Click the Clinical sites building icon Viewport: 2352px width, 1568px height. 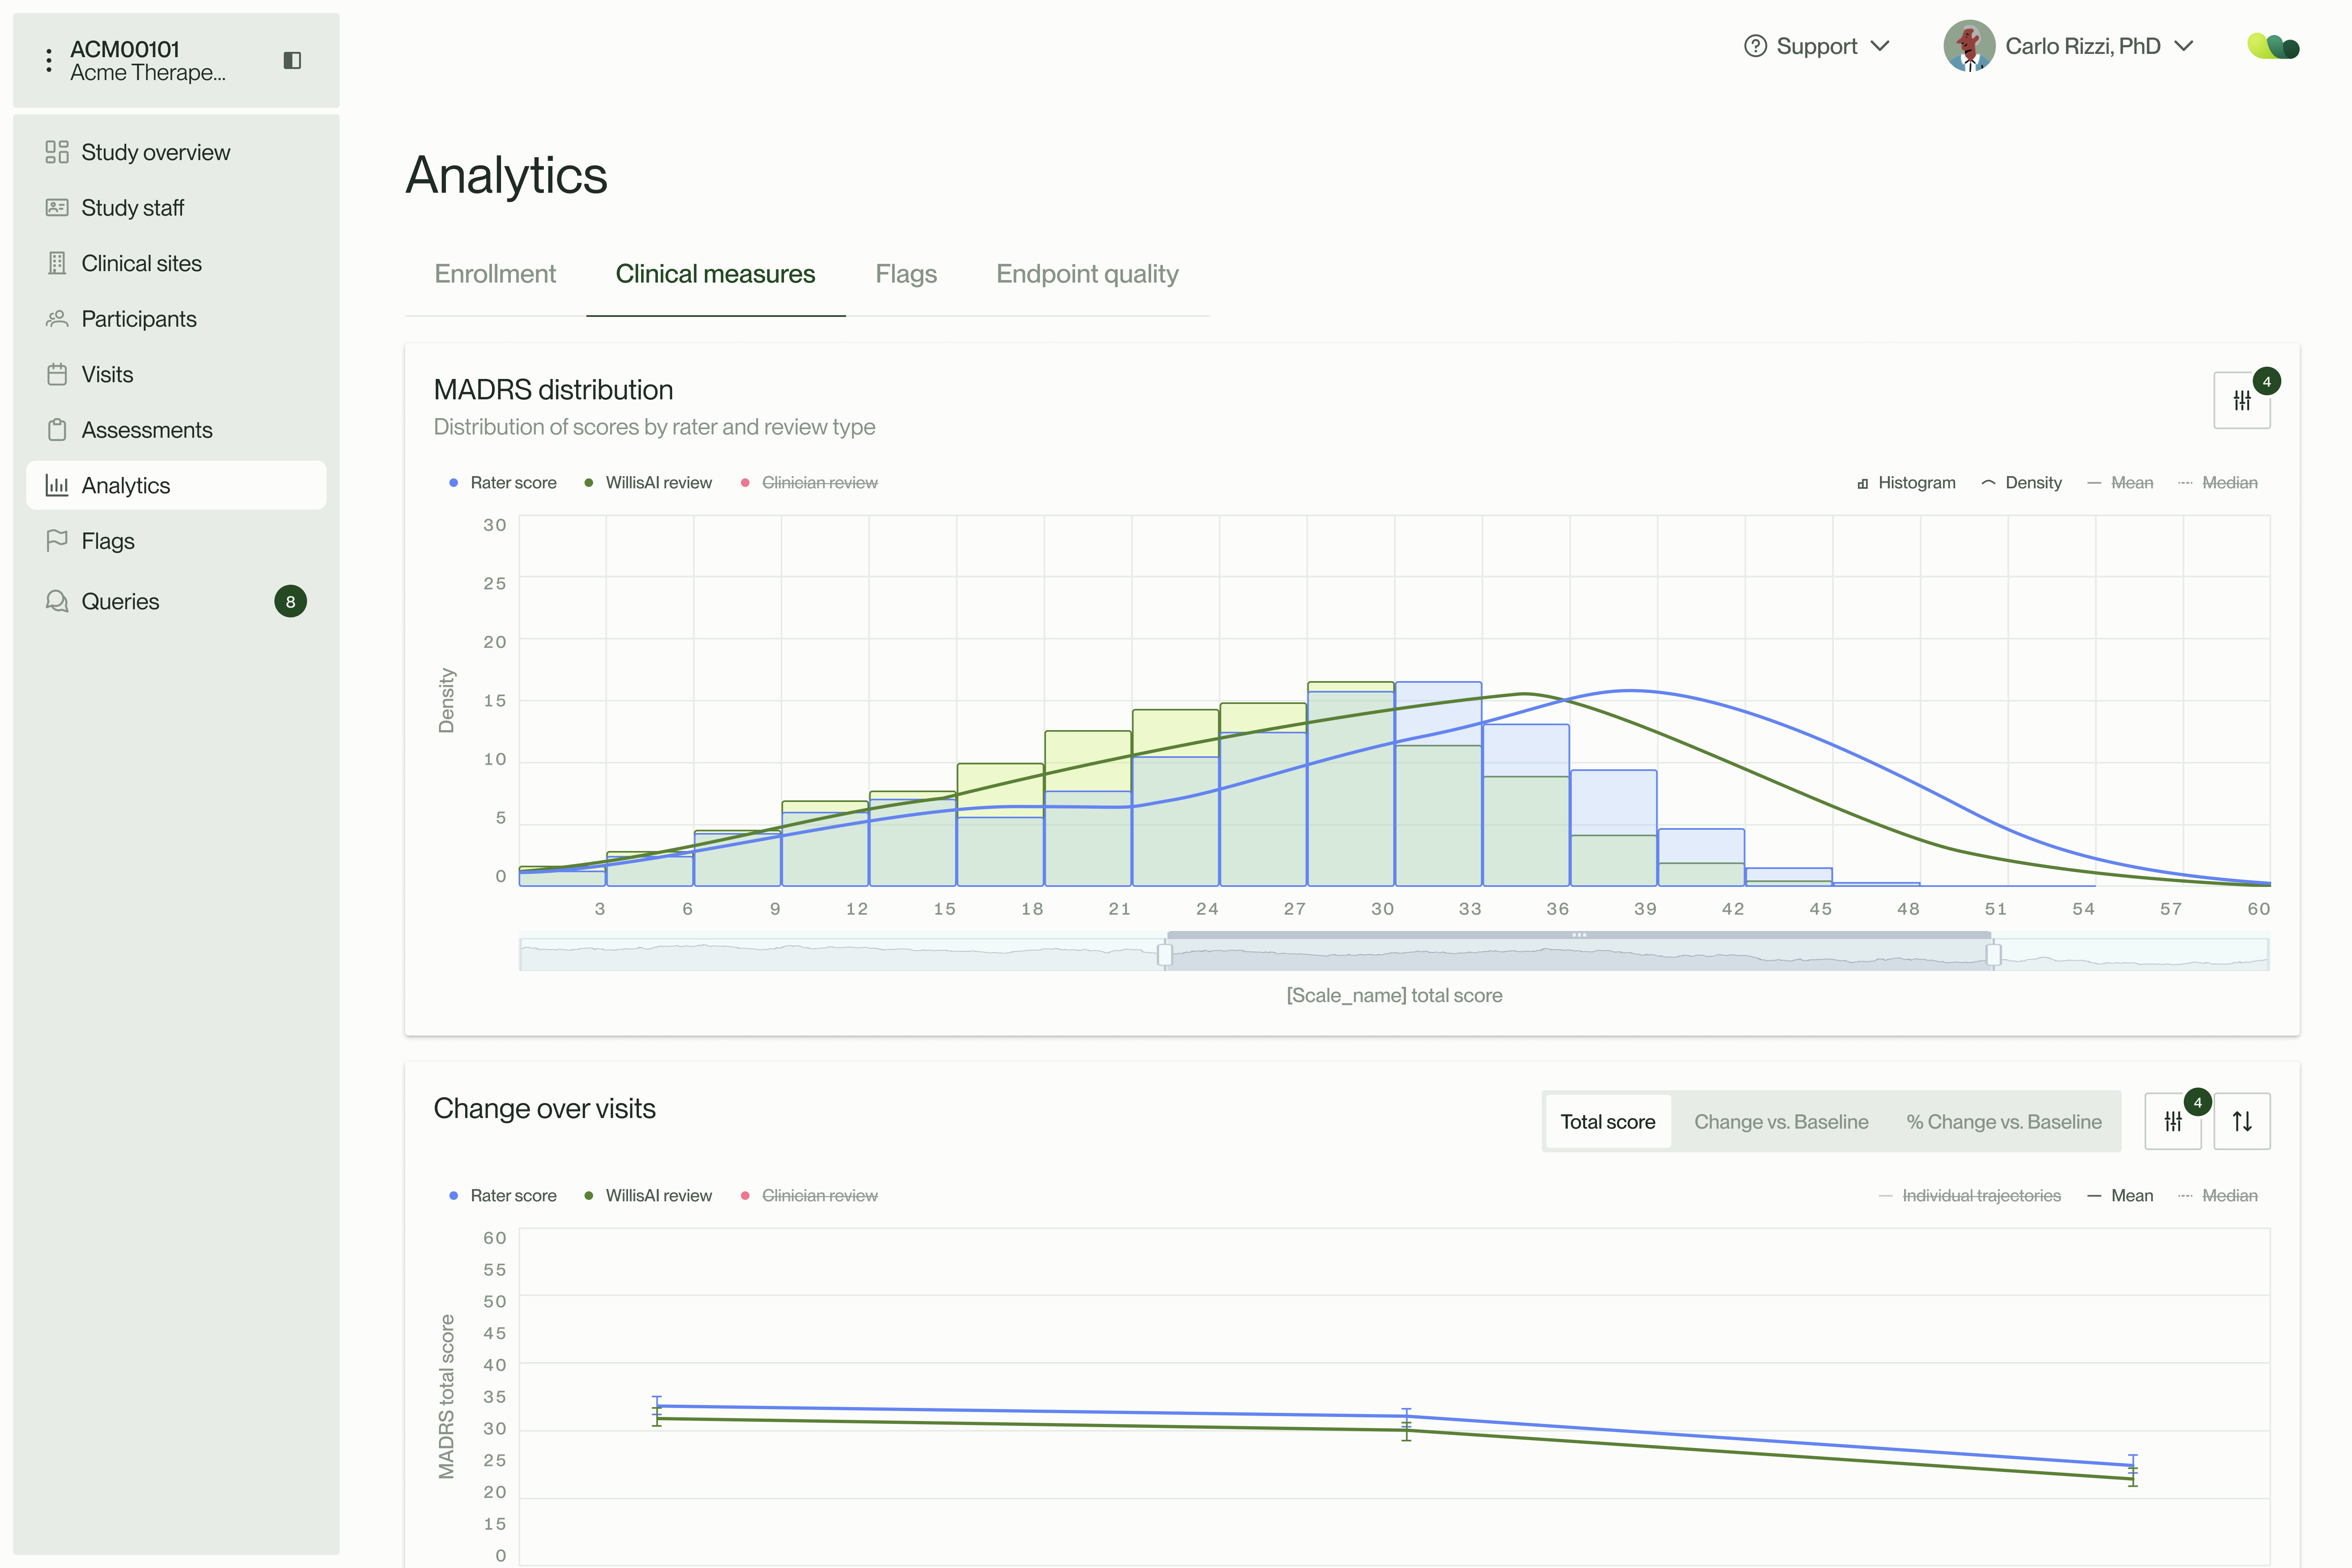[x=57, y=263]
